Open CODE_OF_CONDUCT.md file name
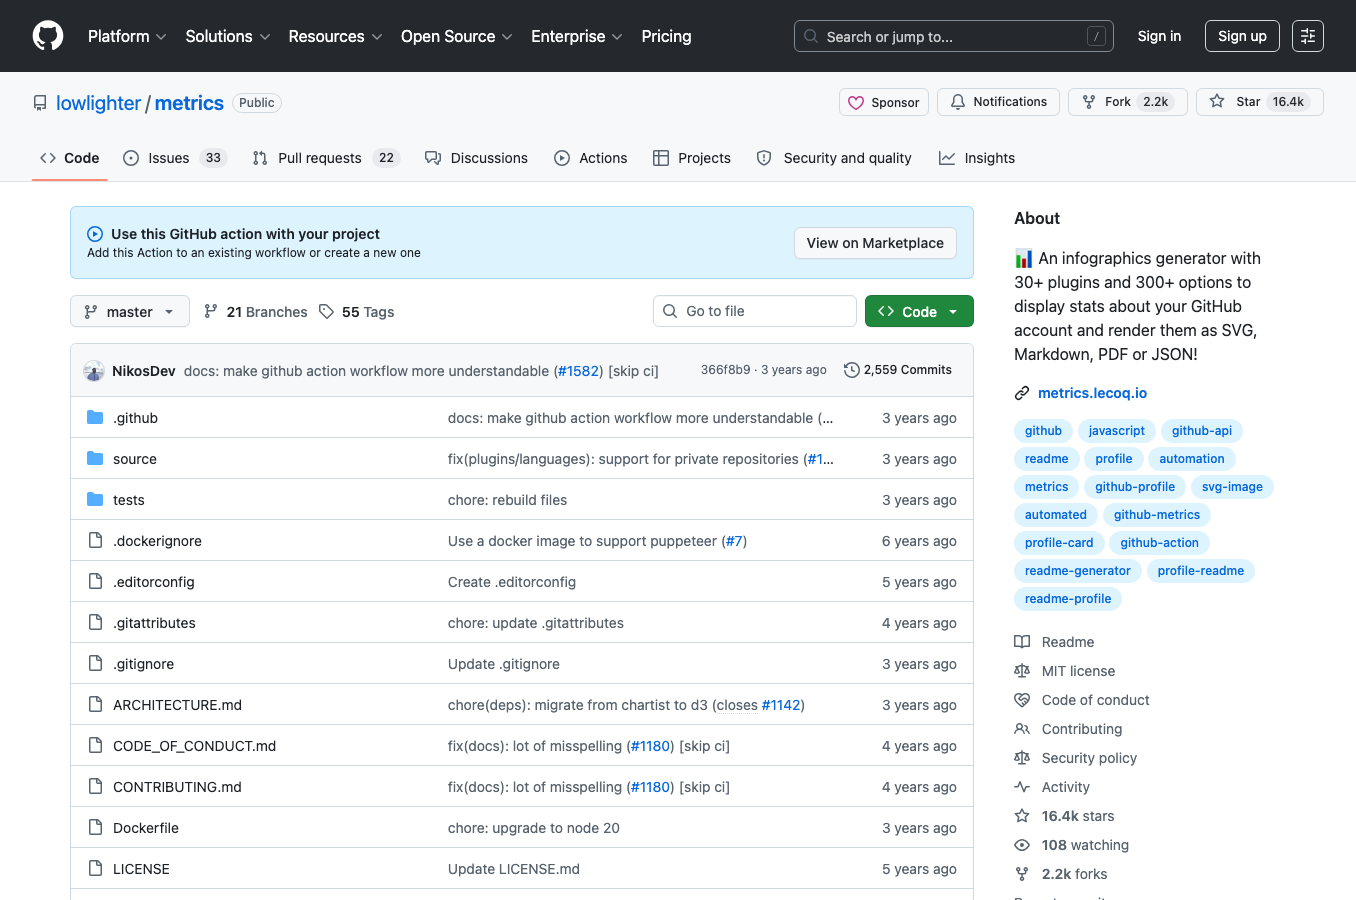Screen dimensions: 1356x900 194,746
